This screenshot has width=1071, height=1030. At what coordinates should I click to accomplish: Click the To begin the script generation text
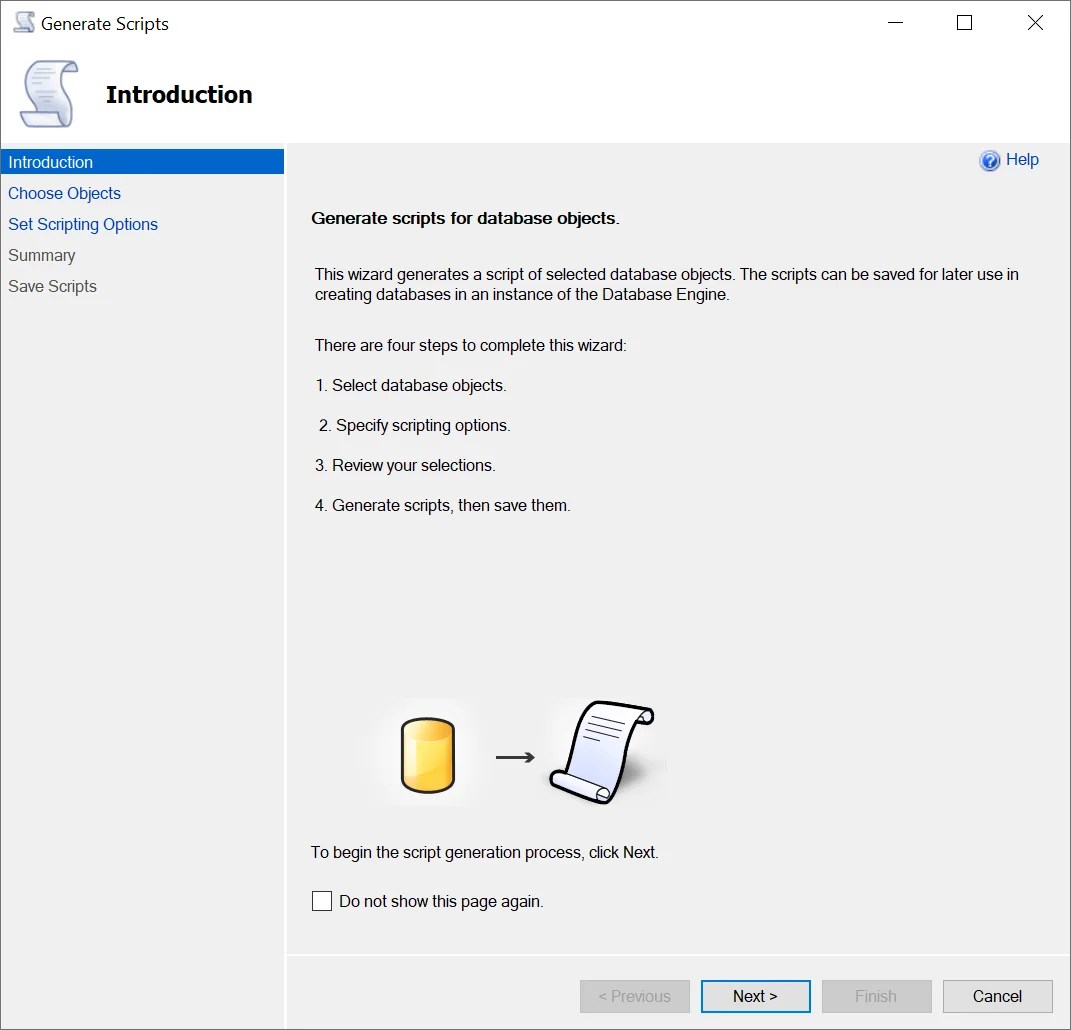click(484, 852)
